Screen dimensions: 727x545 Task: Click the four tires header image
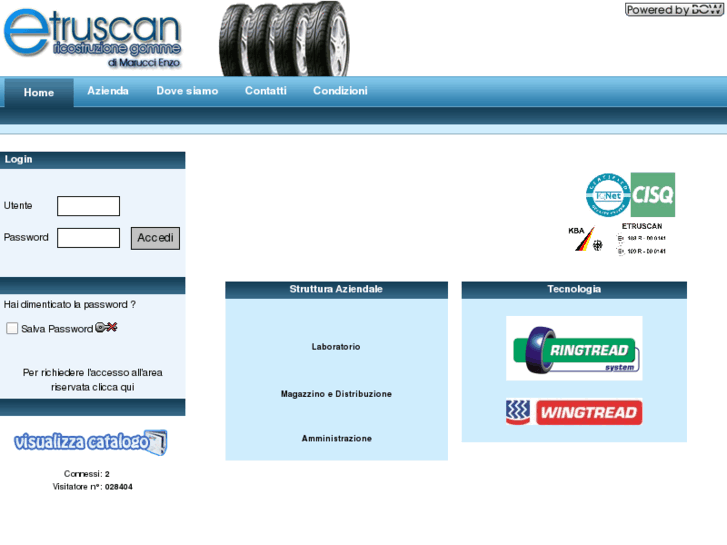click(285, 39)
